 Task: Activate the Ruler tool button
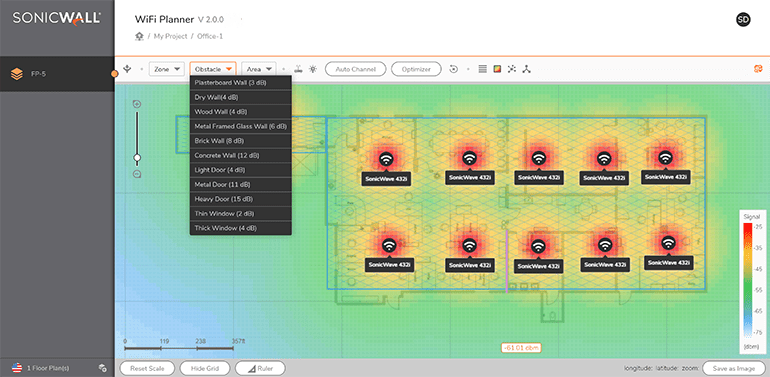pos(260,368)
